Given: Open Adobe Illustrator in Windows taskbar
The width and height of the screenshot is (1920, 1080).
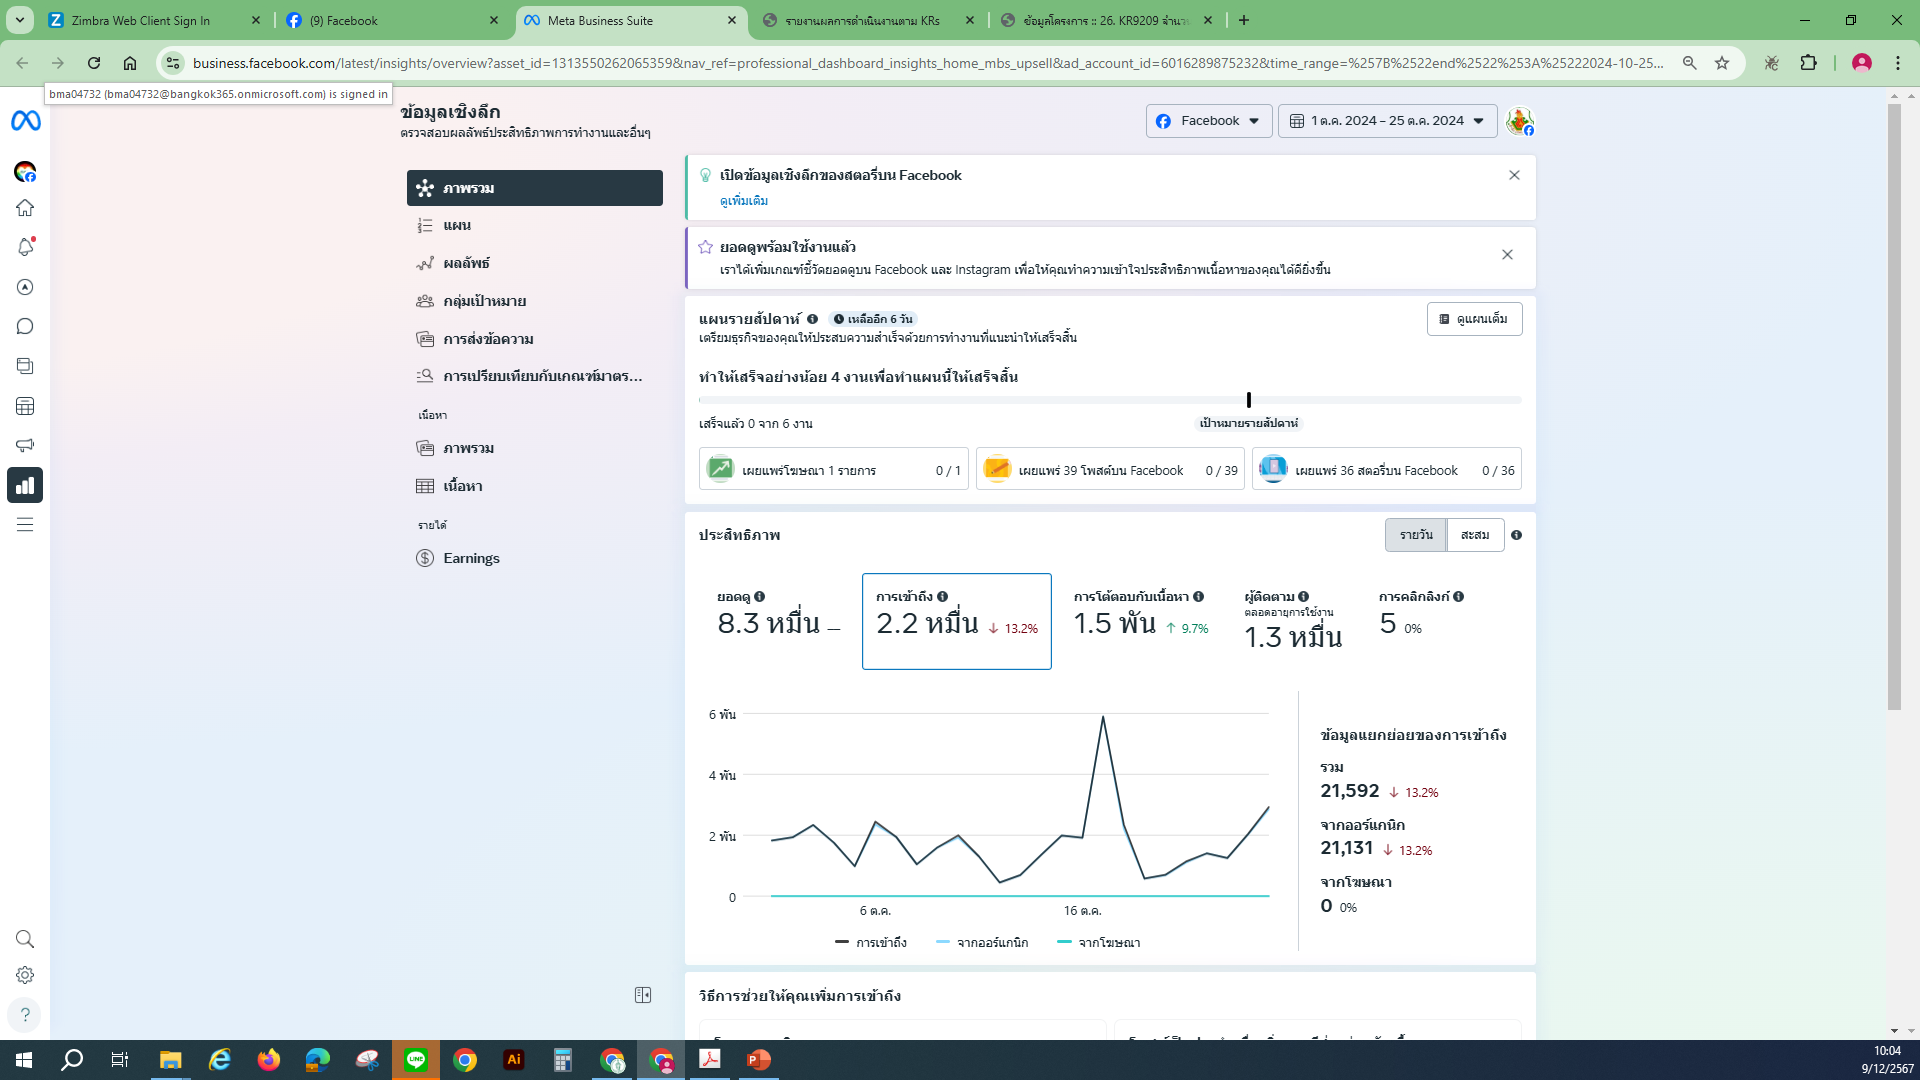Looking at the screenshot, I should [514, 1059].
